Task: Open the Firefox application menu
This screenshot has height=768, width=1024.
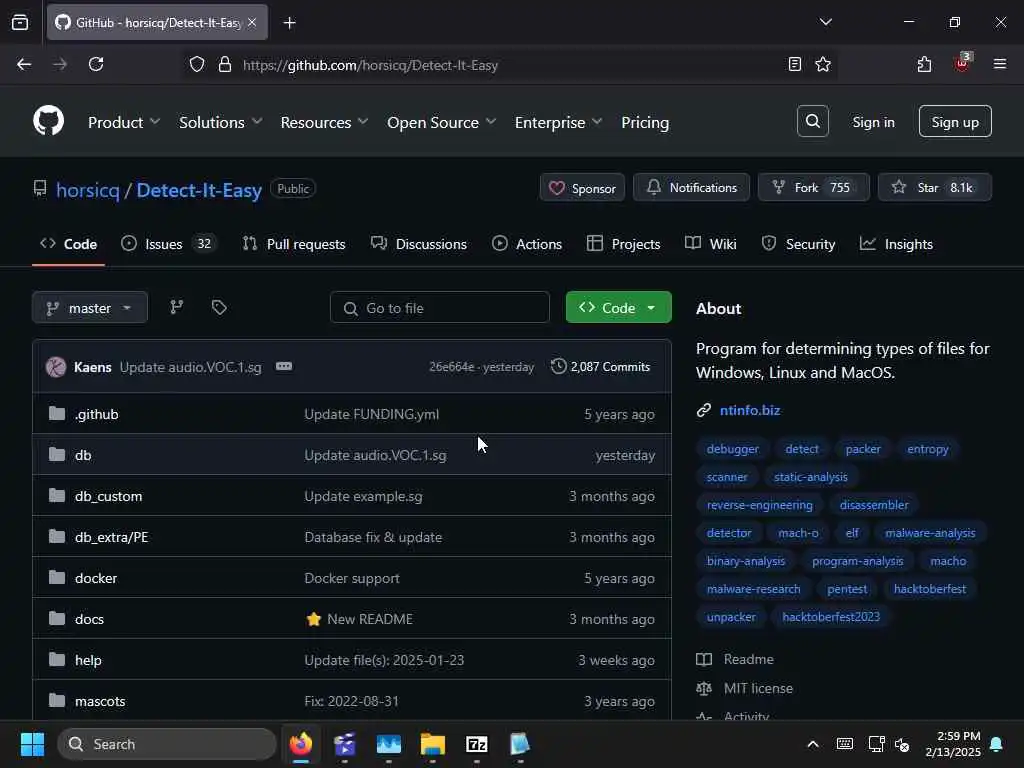Action: click(999, 64)
